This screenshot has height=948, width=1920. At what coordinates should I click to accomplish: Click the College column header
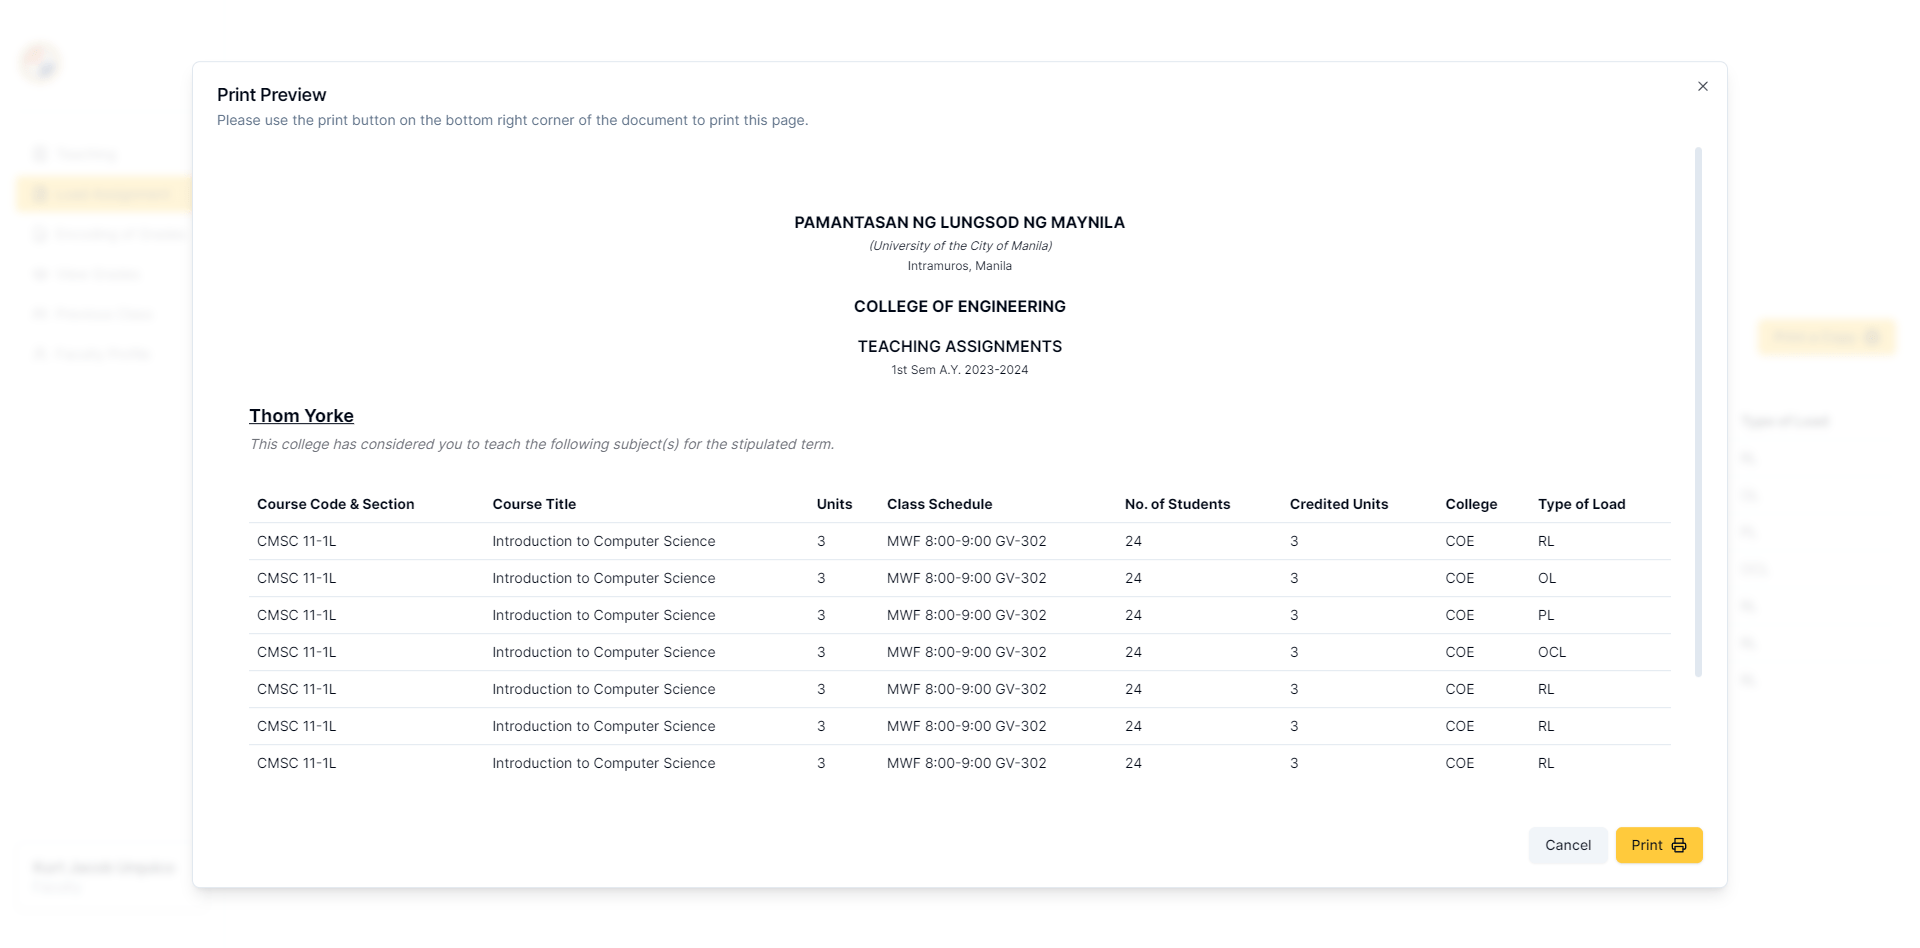pos(1471,504)
